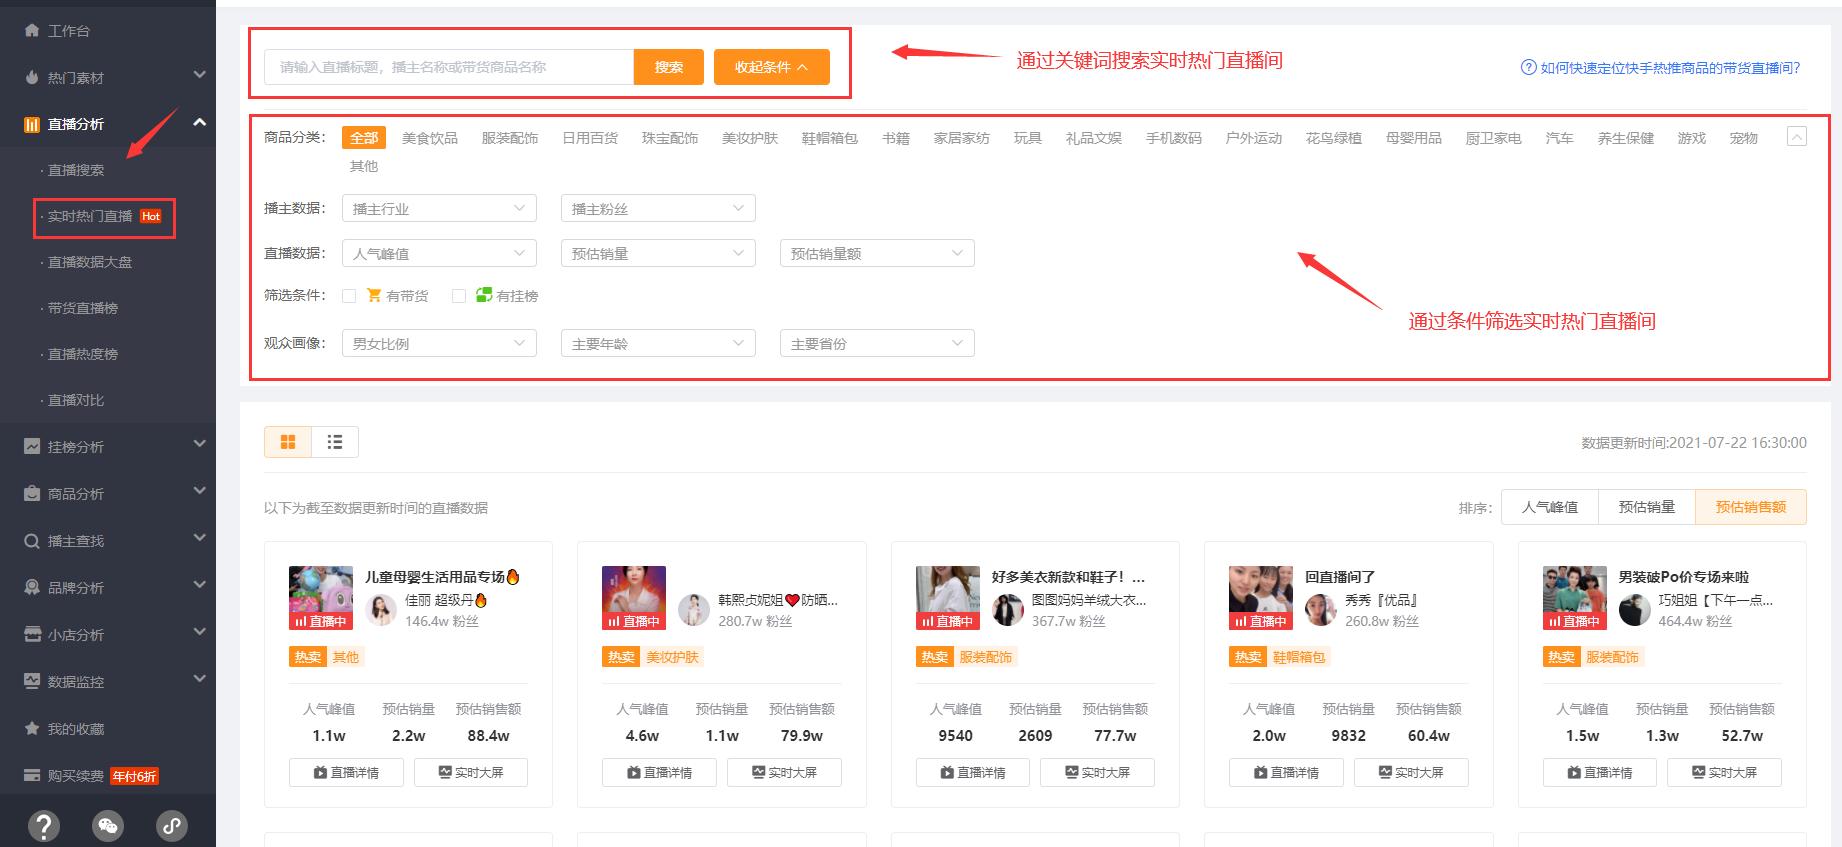
Task: Click the shop icon beside 小店分析
Action: click(32, 634)
